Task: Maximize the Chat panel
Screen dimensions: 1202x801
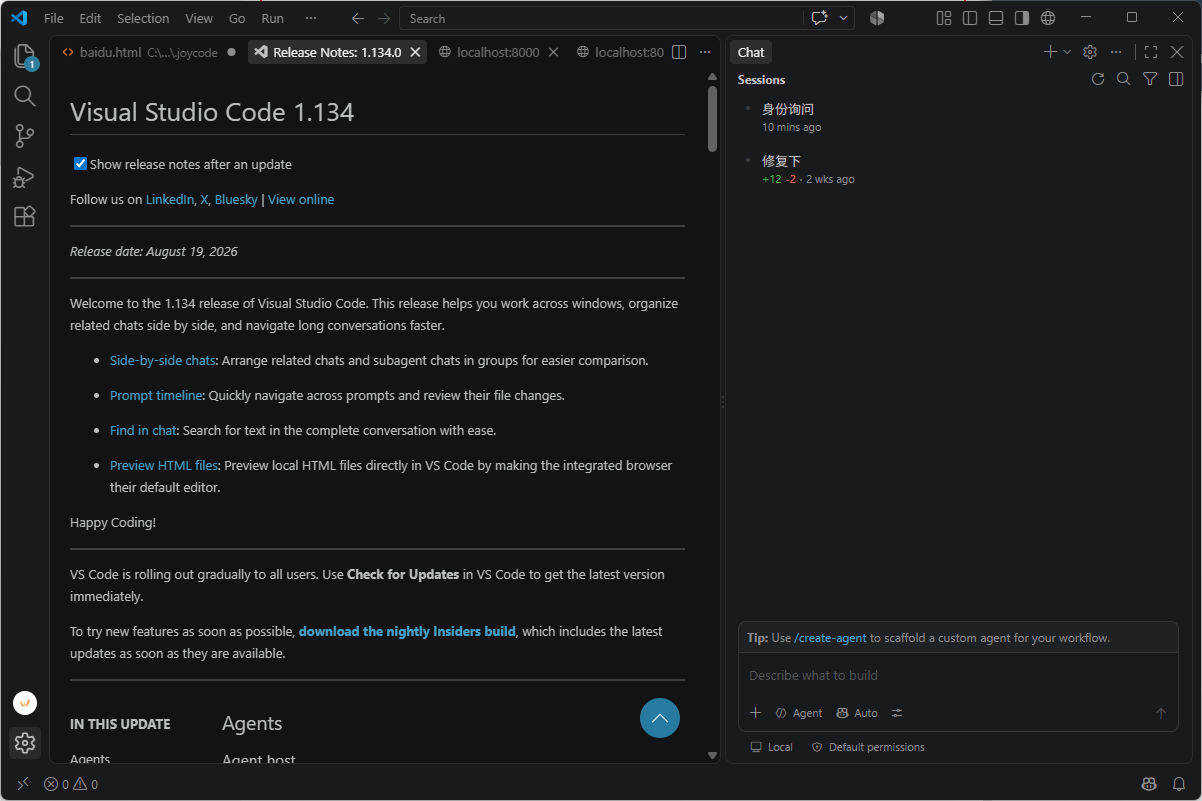Action: click(x=1151, y=52)
